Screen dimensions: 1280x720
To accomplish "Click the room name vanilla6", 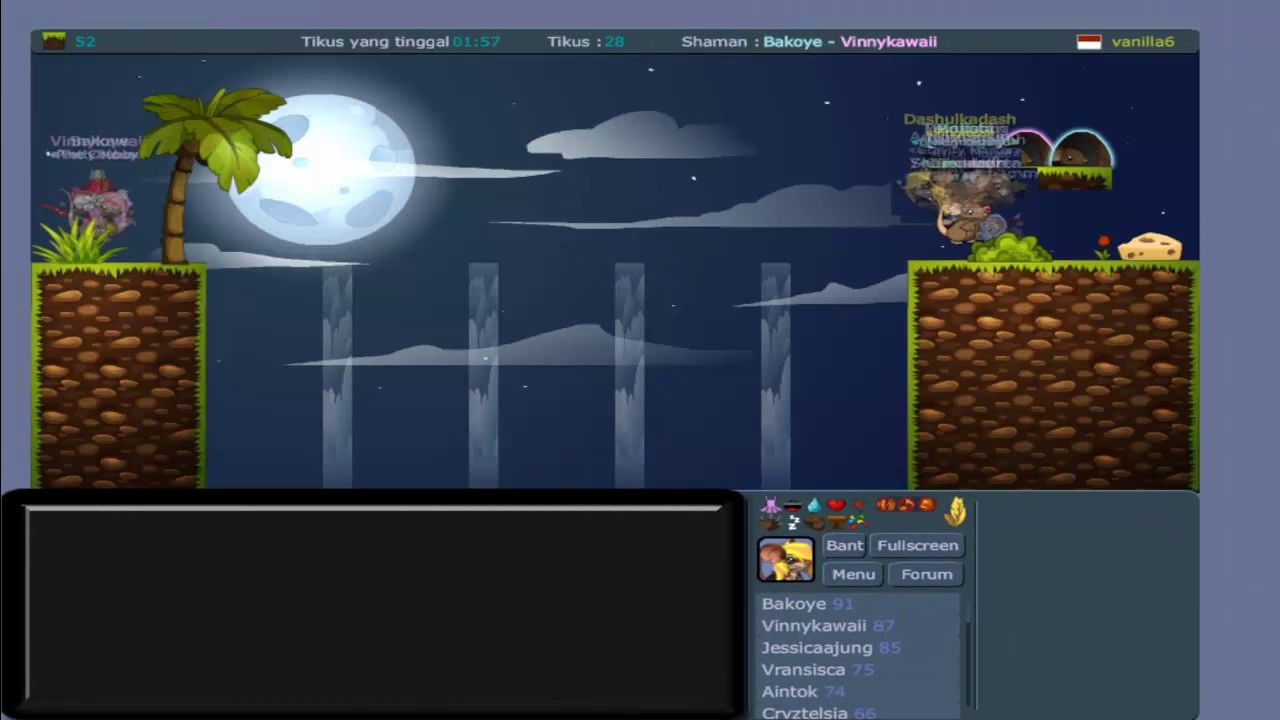I will [1143, 42].
